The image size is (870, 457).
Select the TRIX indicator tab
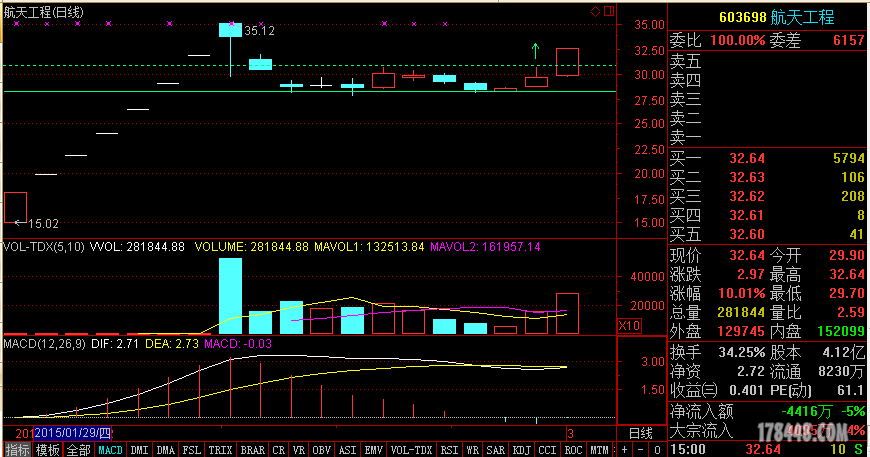click(220, 450)
